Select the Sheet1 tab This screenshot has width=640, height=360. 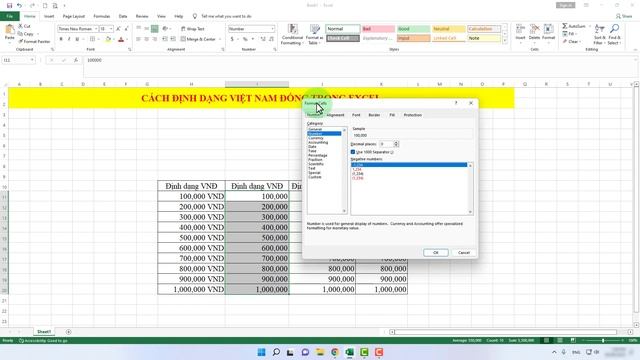(x=44, y=332)
